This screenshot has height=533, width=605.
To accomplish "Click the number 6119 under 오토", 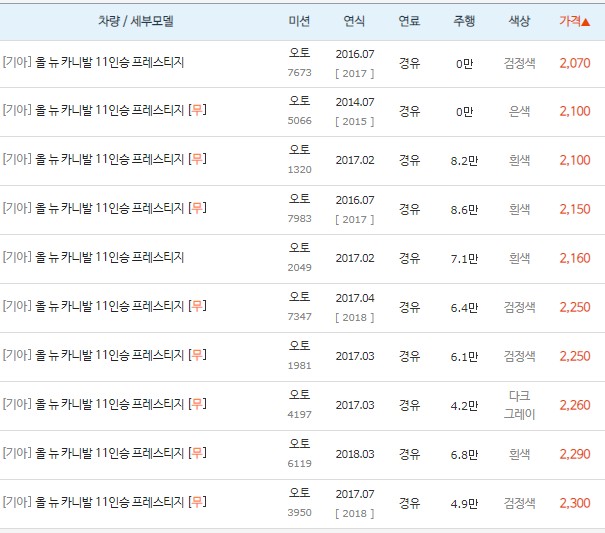I will click(299, 464).
